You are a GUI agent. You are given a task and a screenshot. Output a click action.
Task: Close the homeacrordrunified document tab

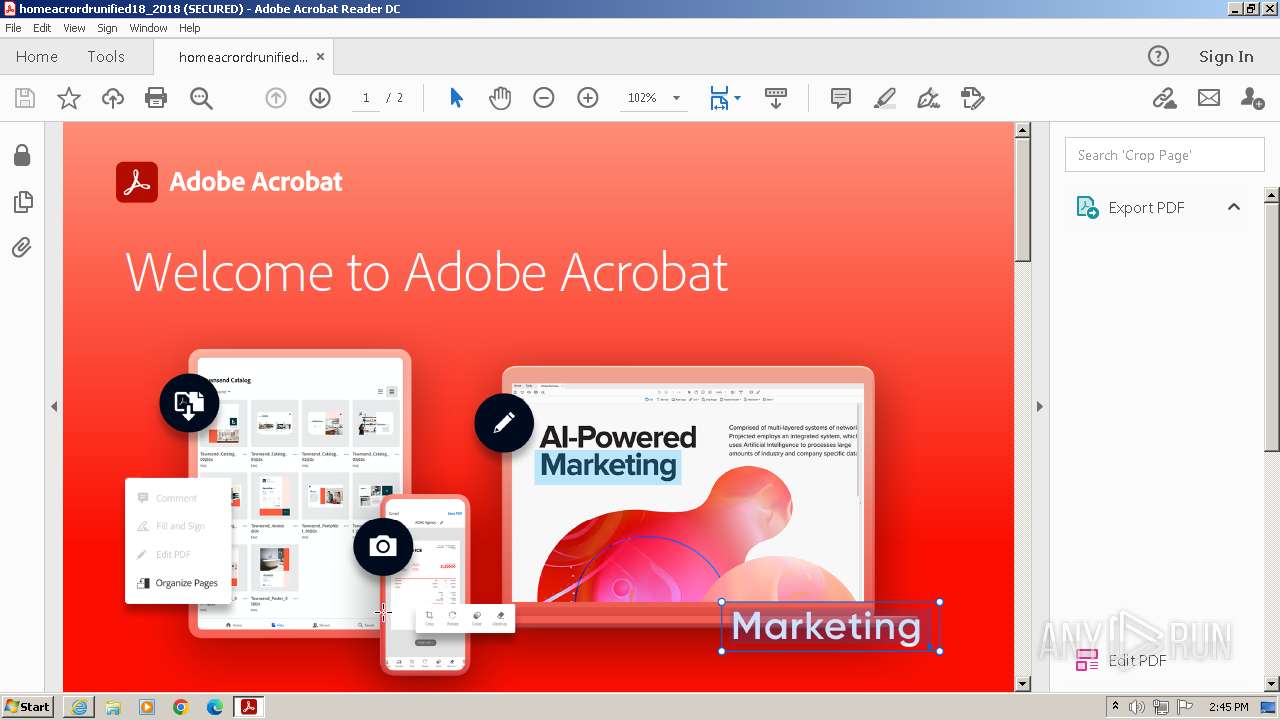click(x=320, y=57)
